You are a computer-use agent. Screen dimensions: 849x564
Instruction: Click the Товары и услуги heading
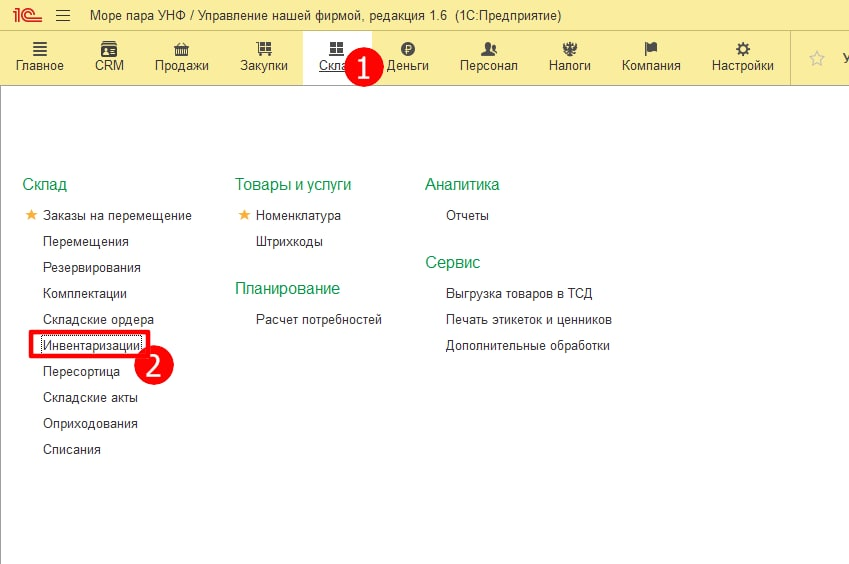tap(293, 185)
